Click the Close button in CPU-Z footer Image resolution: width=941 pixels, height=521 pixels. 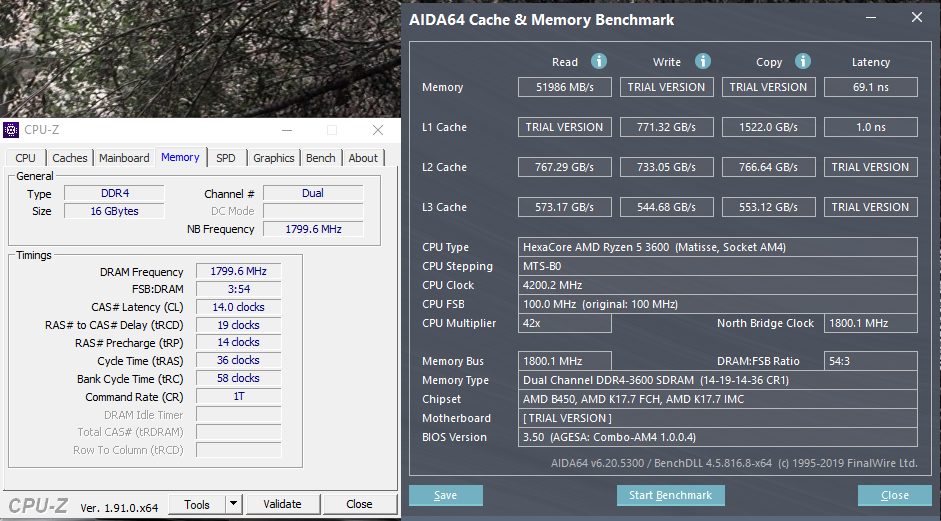[359, 504]
